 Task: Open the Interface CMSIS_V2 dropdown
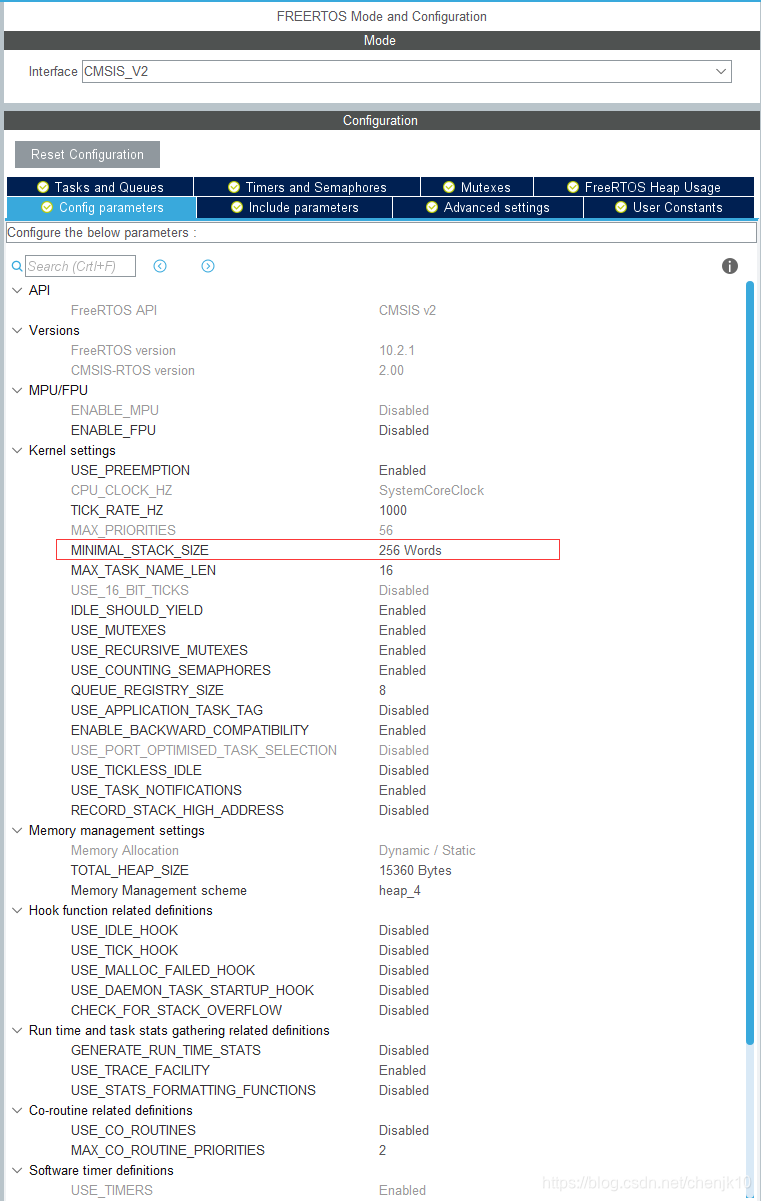[x=407, y=71]
